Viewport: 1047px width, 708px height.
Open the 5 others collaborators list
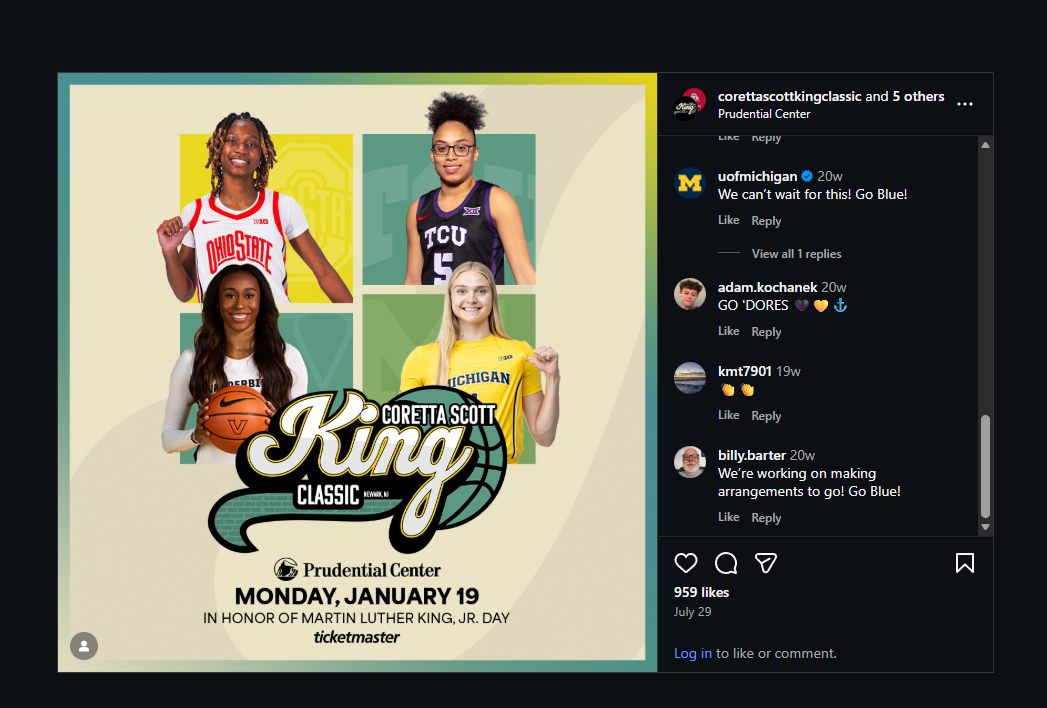[918, 96]
